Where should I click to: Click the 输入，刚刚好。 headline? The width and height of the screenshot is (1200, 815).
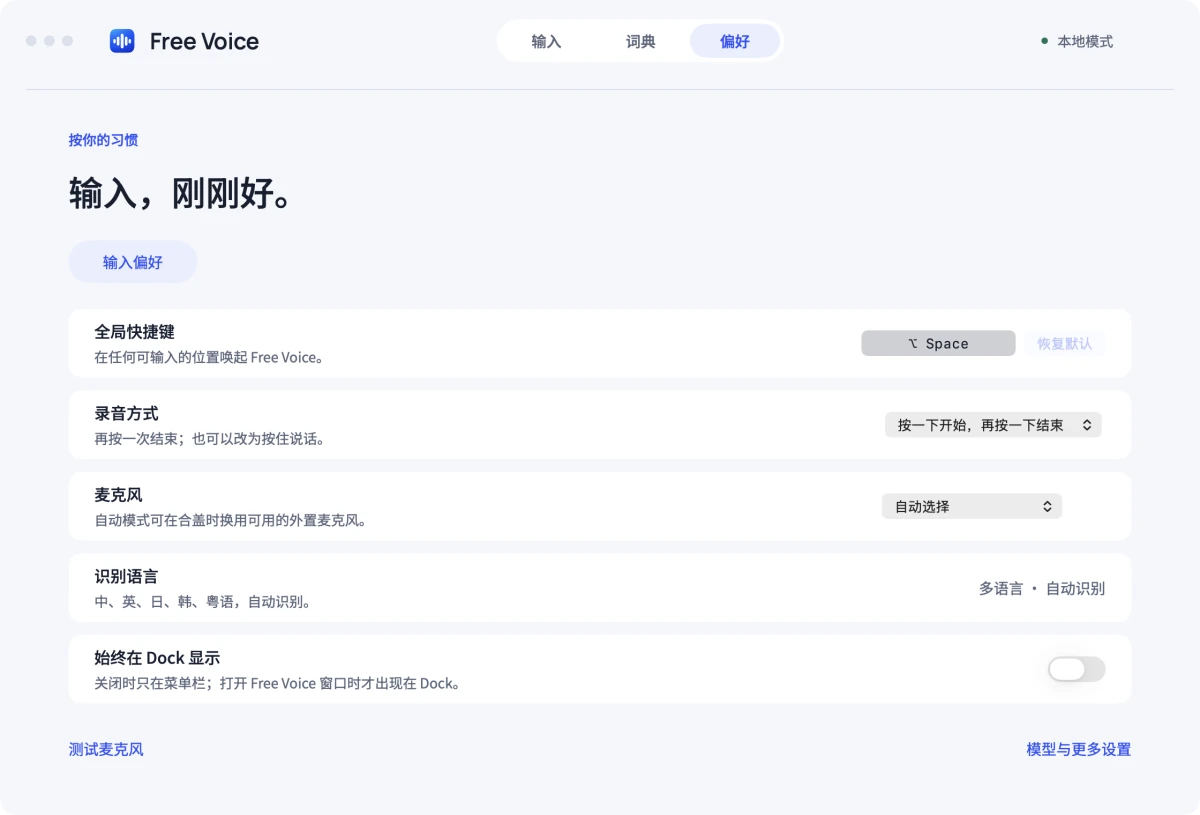(x=181, y=193)
